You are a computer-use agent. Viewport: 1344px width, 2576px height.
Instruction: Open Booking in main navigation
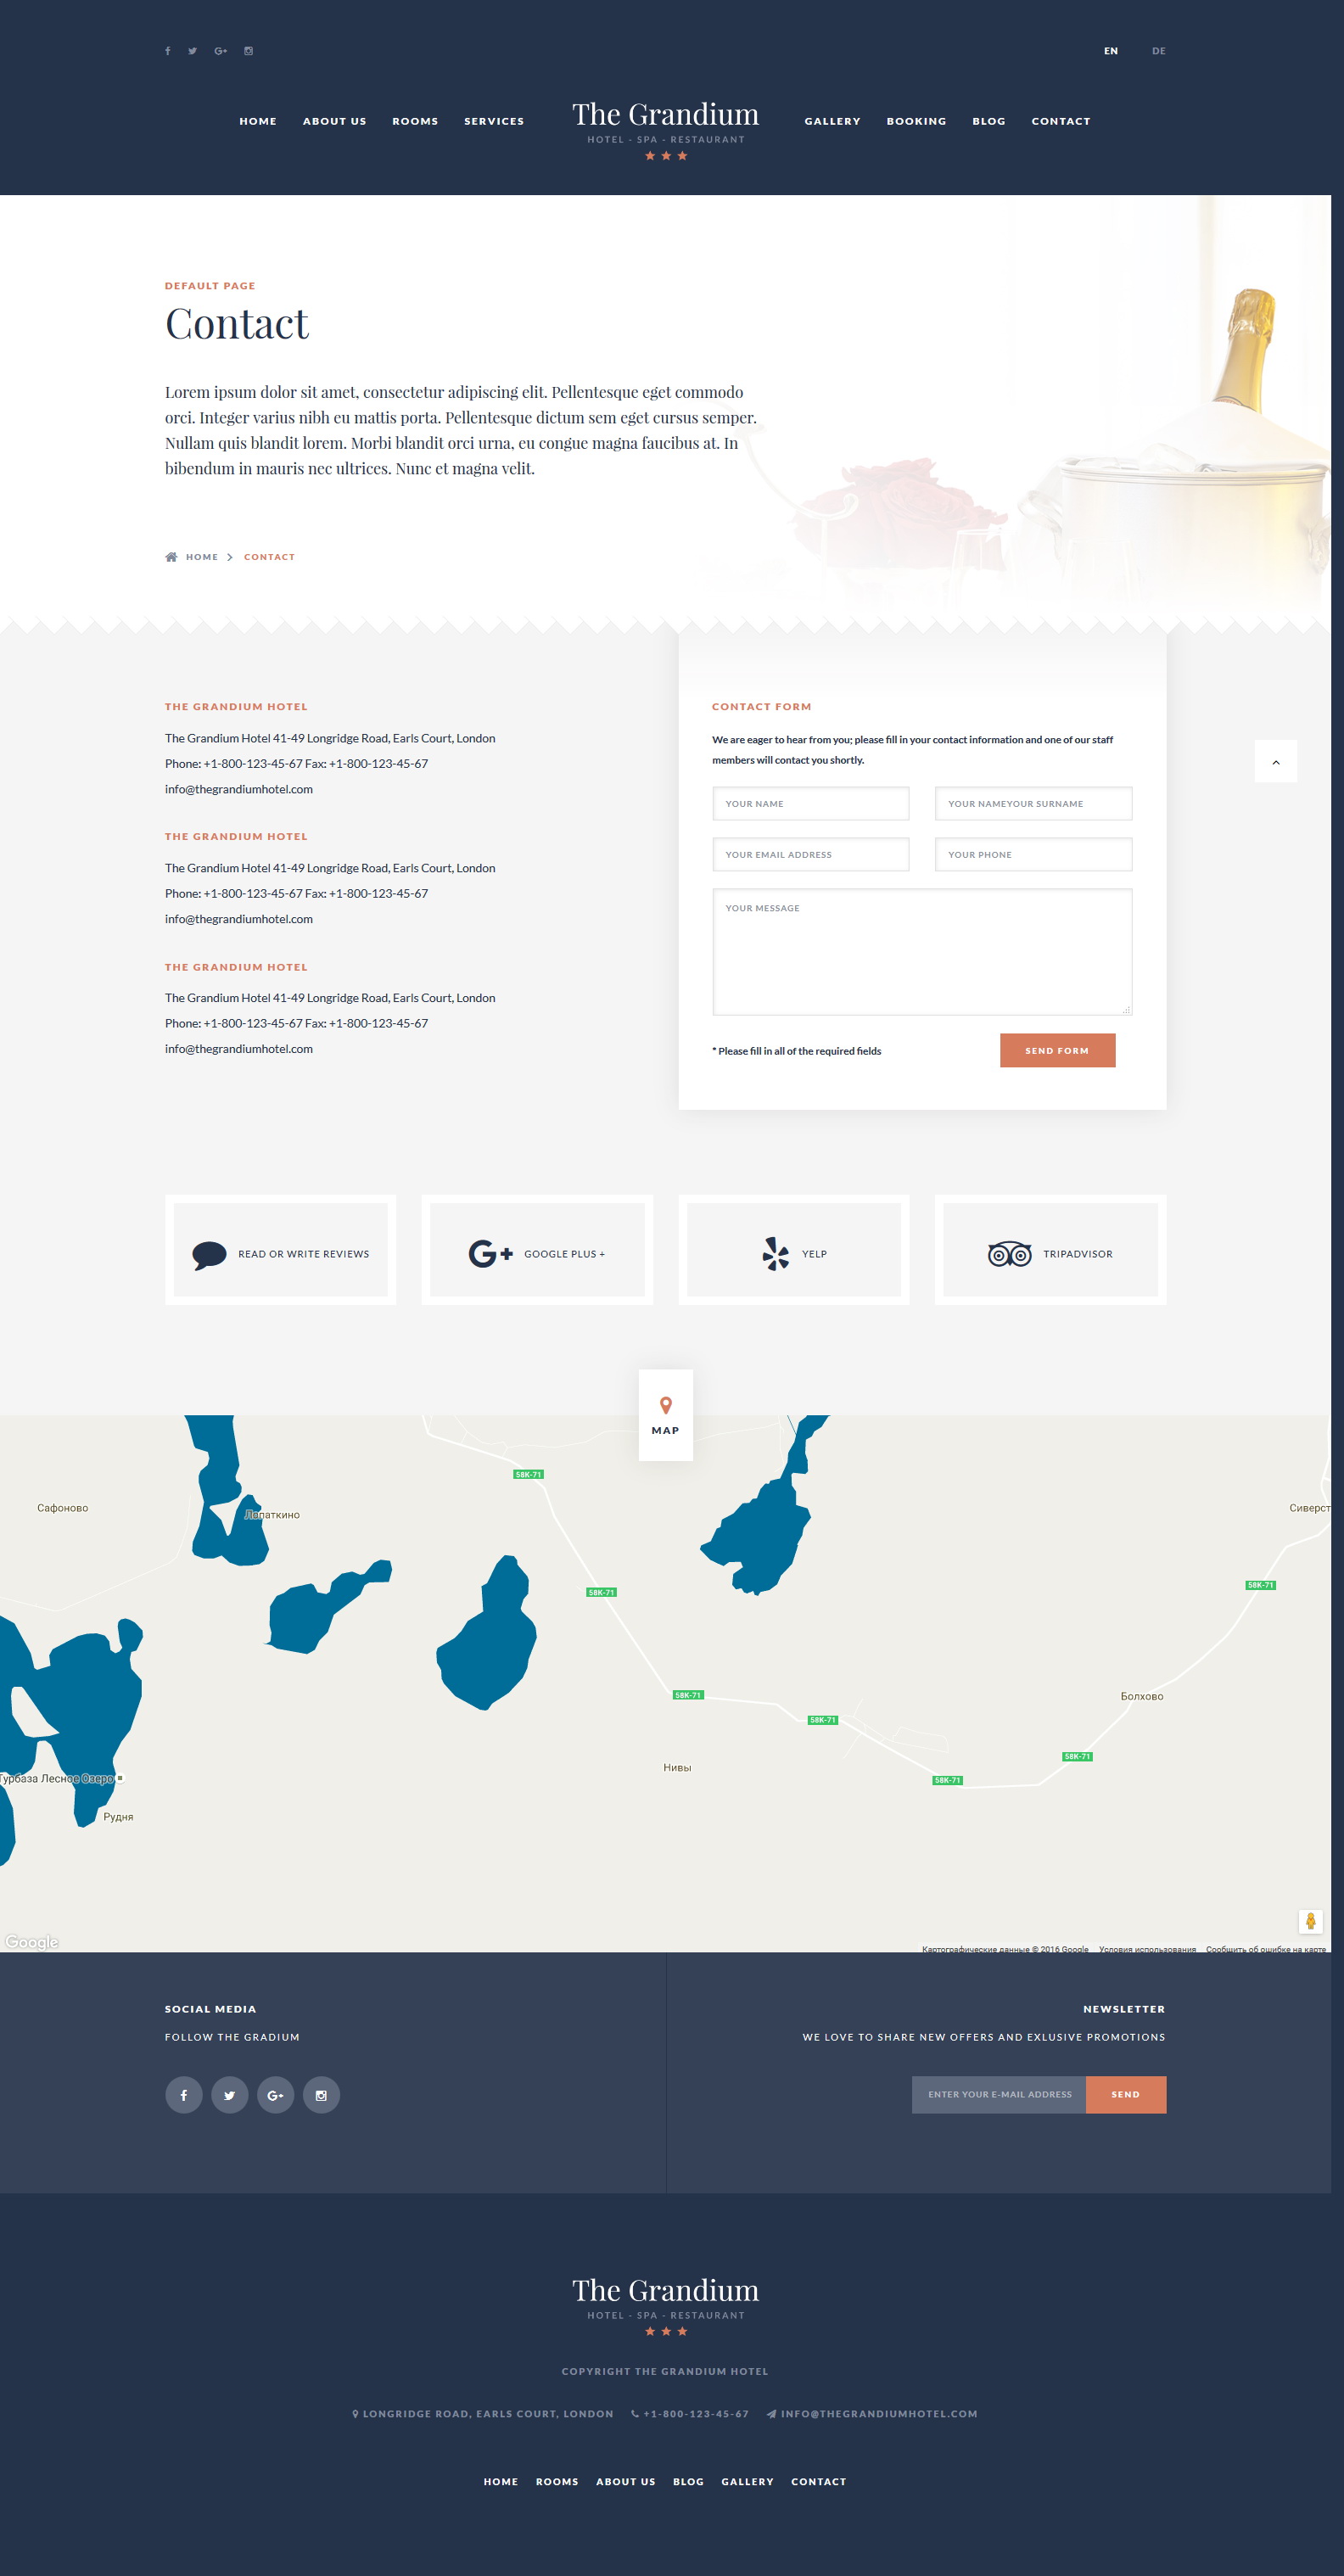pos(916,121)
